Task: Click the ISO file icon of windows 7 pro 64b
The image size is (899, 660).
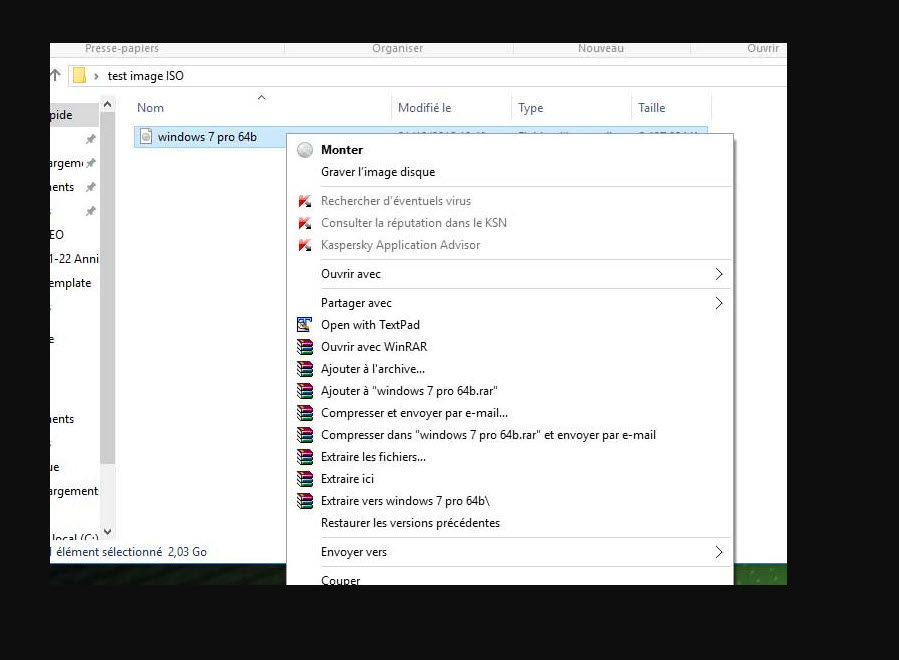Action: click(146, 136)
